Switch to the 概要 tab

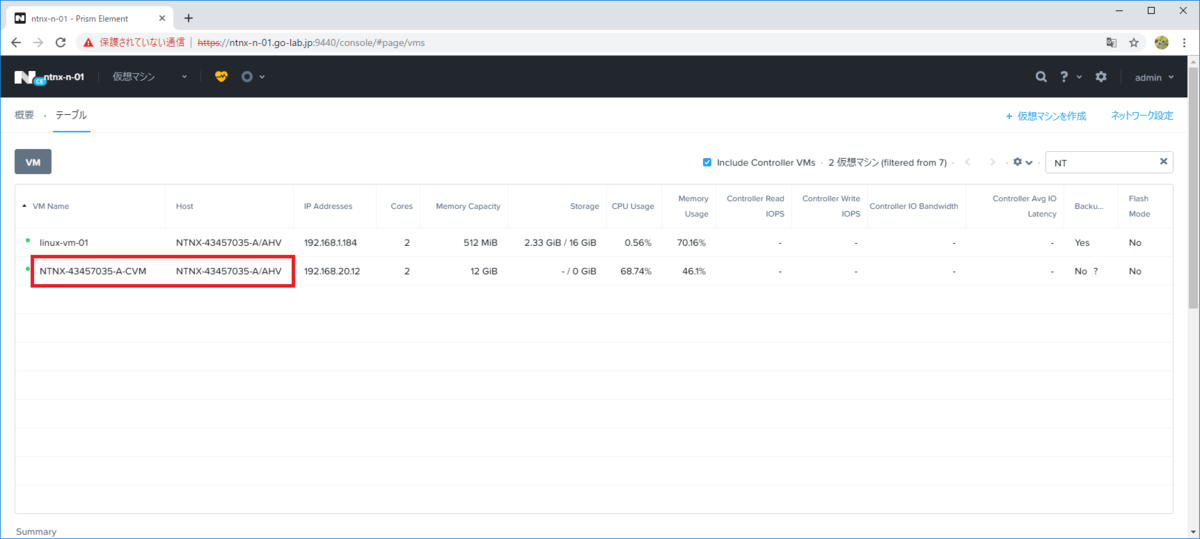[x=24, y=115]
